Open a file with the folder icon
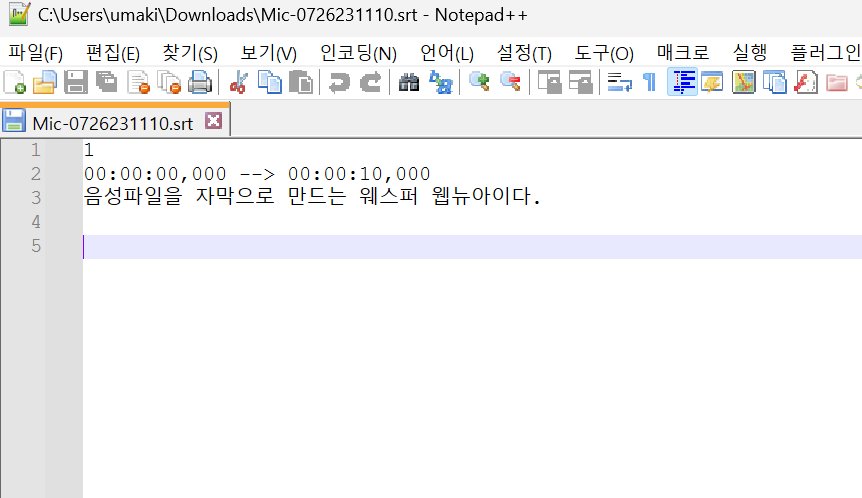The image size is (862, 498). coord(45,82)
